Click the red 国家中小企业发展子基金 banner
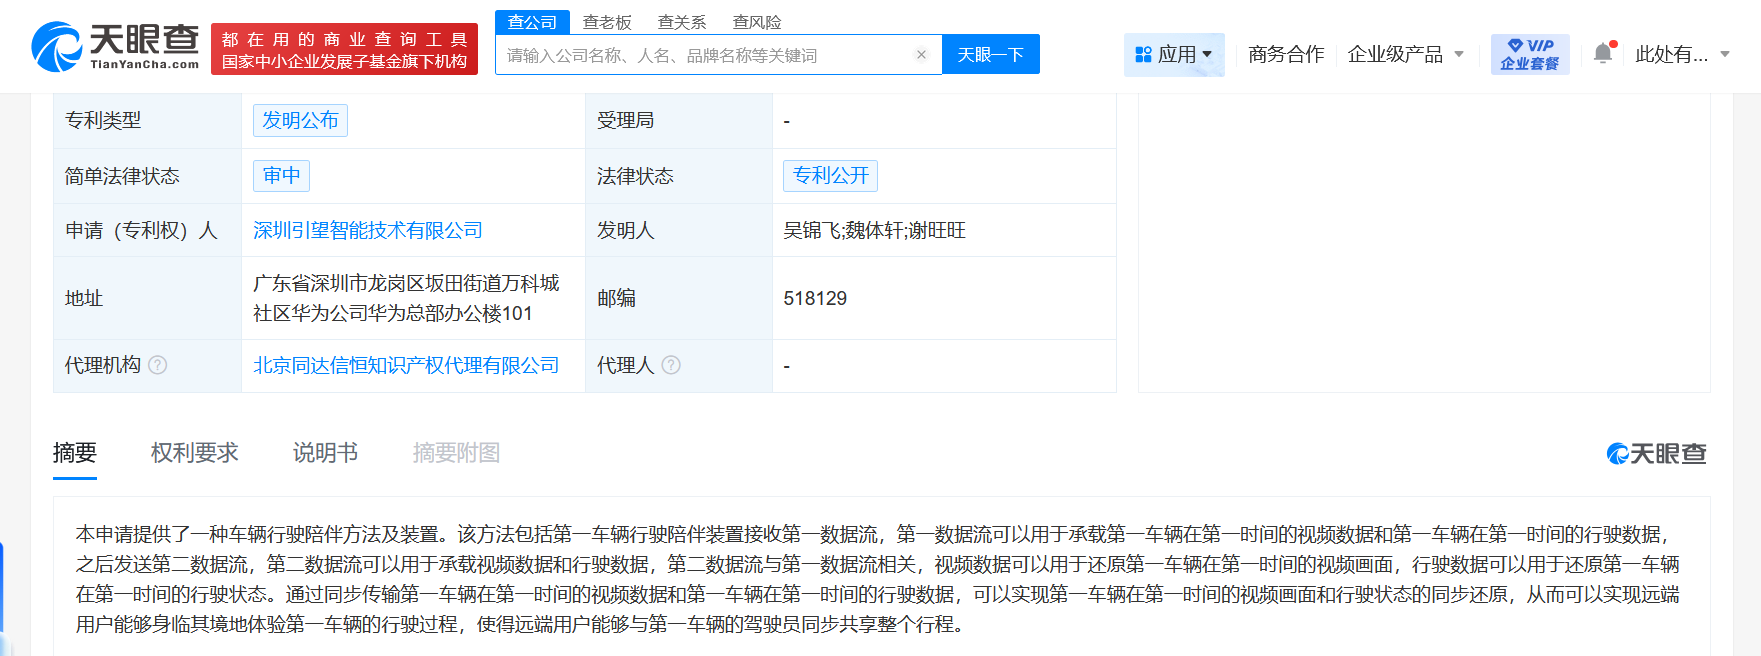The width and height of the screenshot is (1761, 656). pyautogui.click(x=344, y=50)
